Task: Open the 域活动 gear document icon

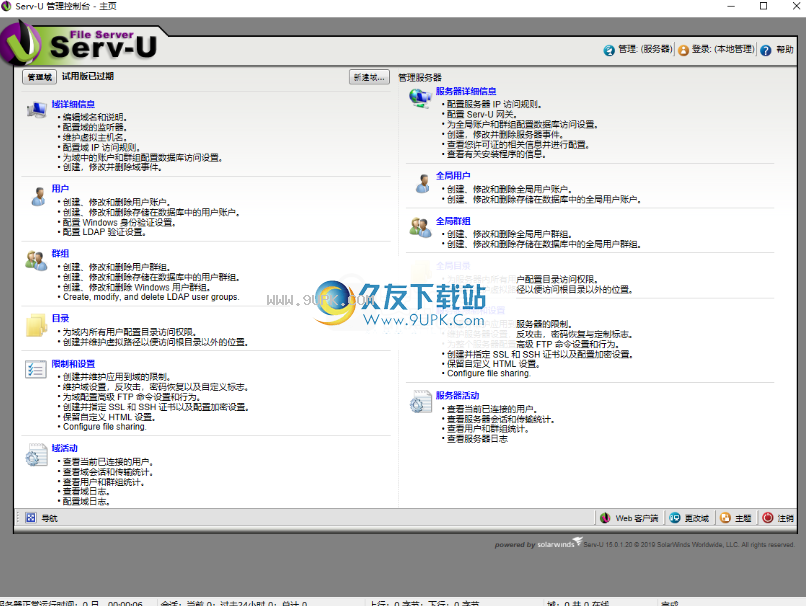Action: click(x=36, y=454)
